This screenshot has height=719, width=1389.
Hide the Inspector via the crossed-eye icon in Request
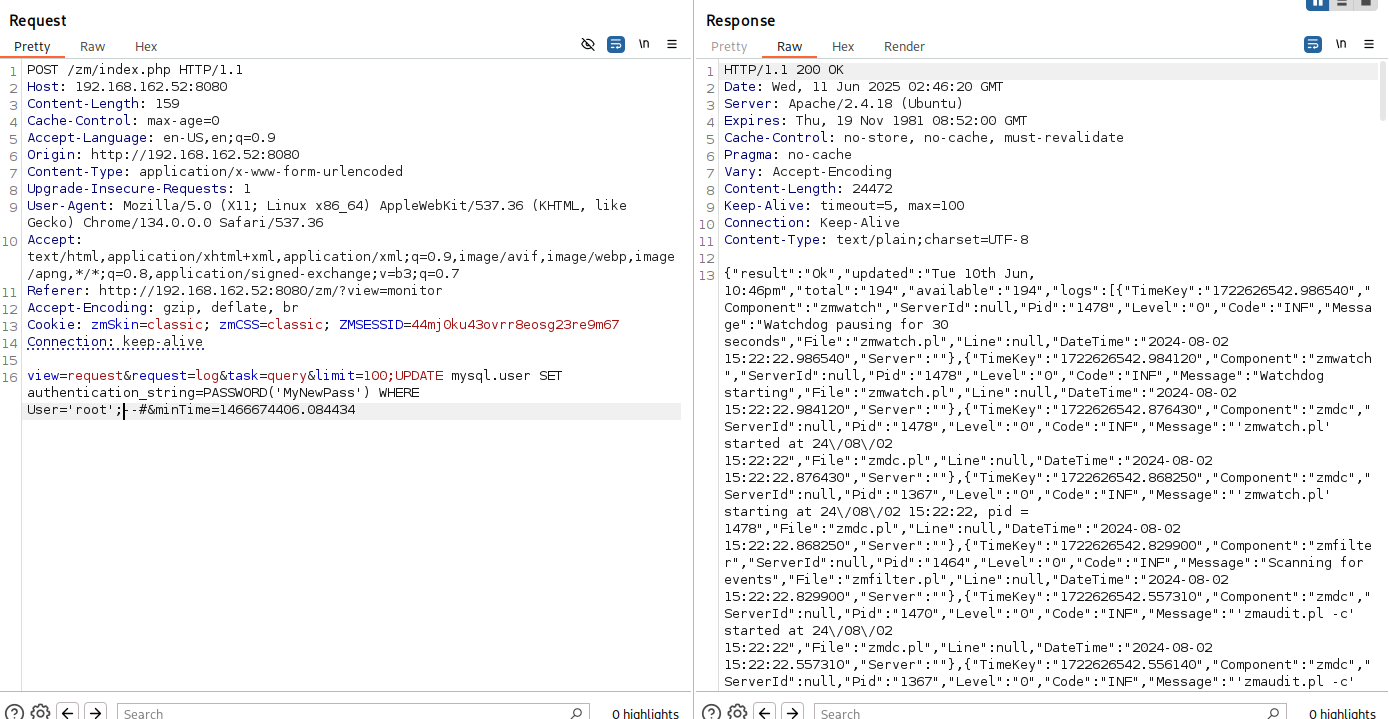[588, 45]
